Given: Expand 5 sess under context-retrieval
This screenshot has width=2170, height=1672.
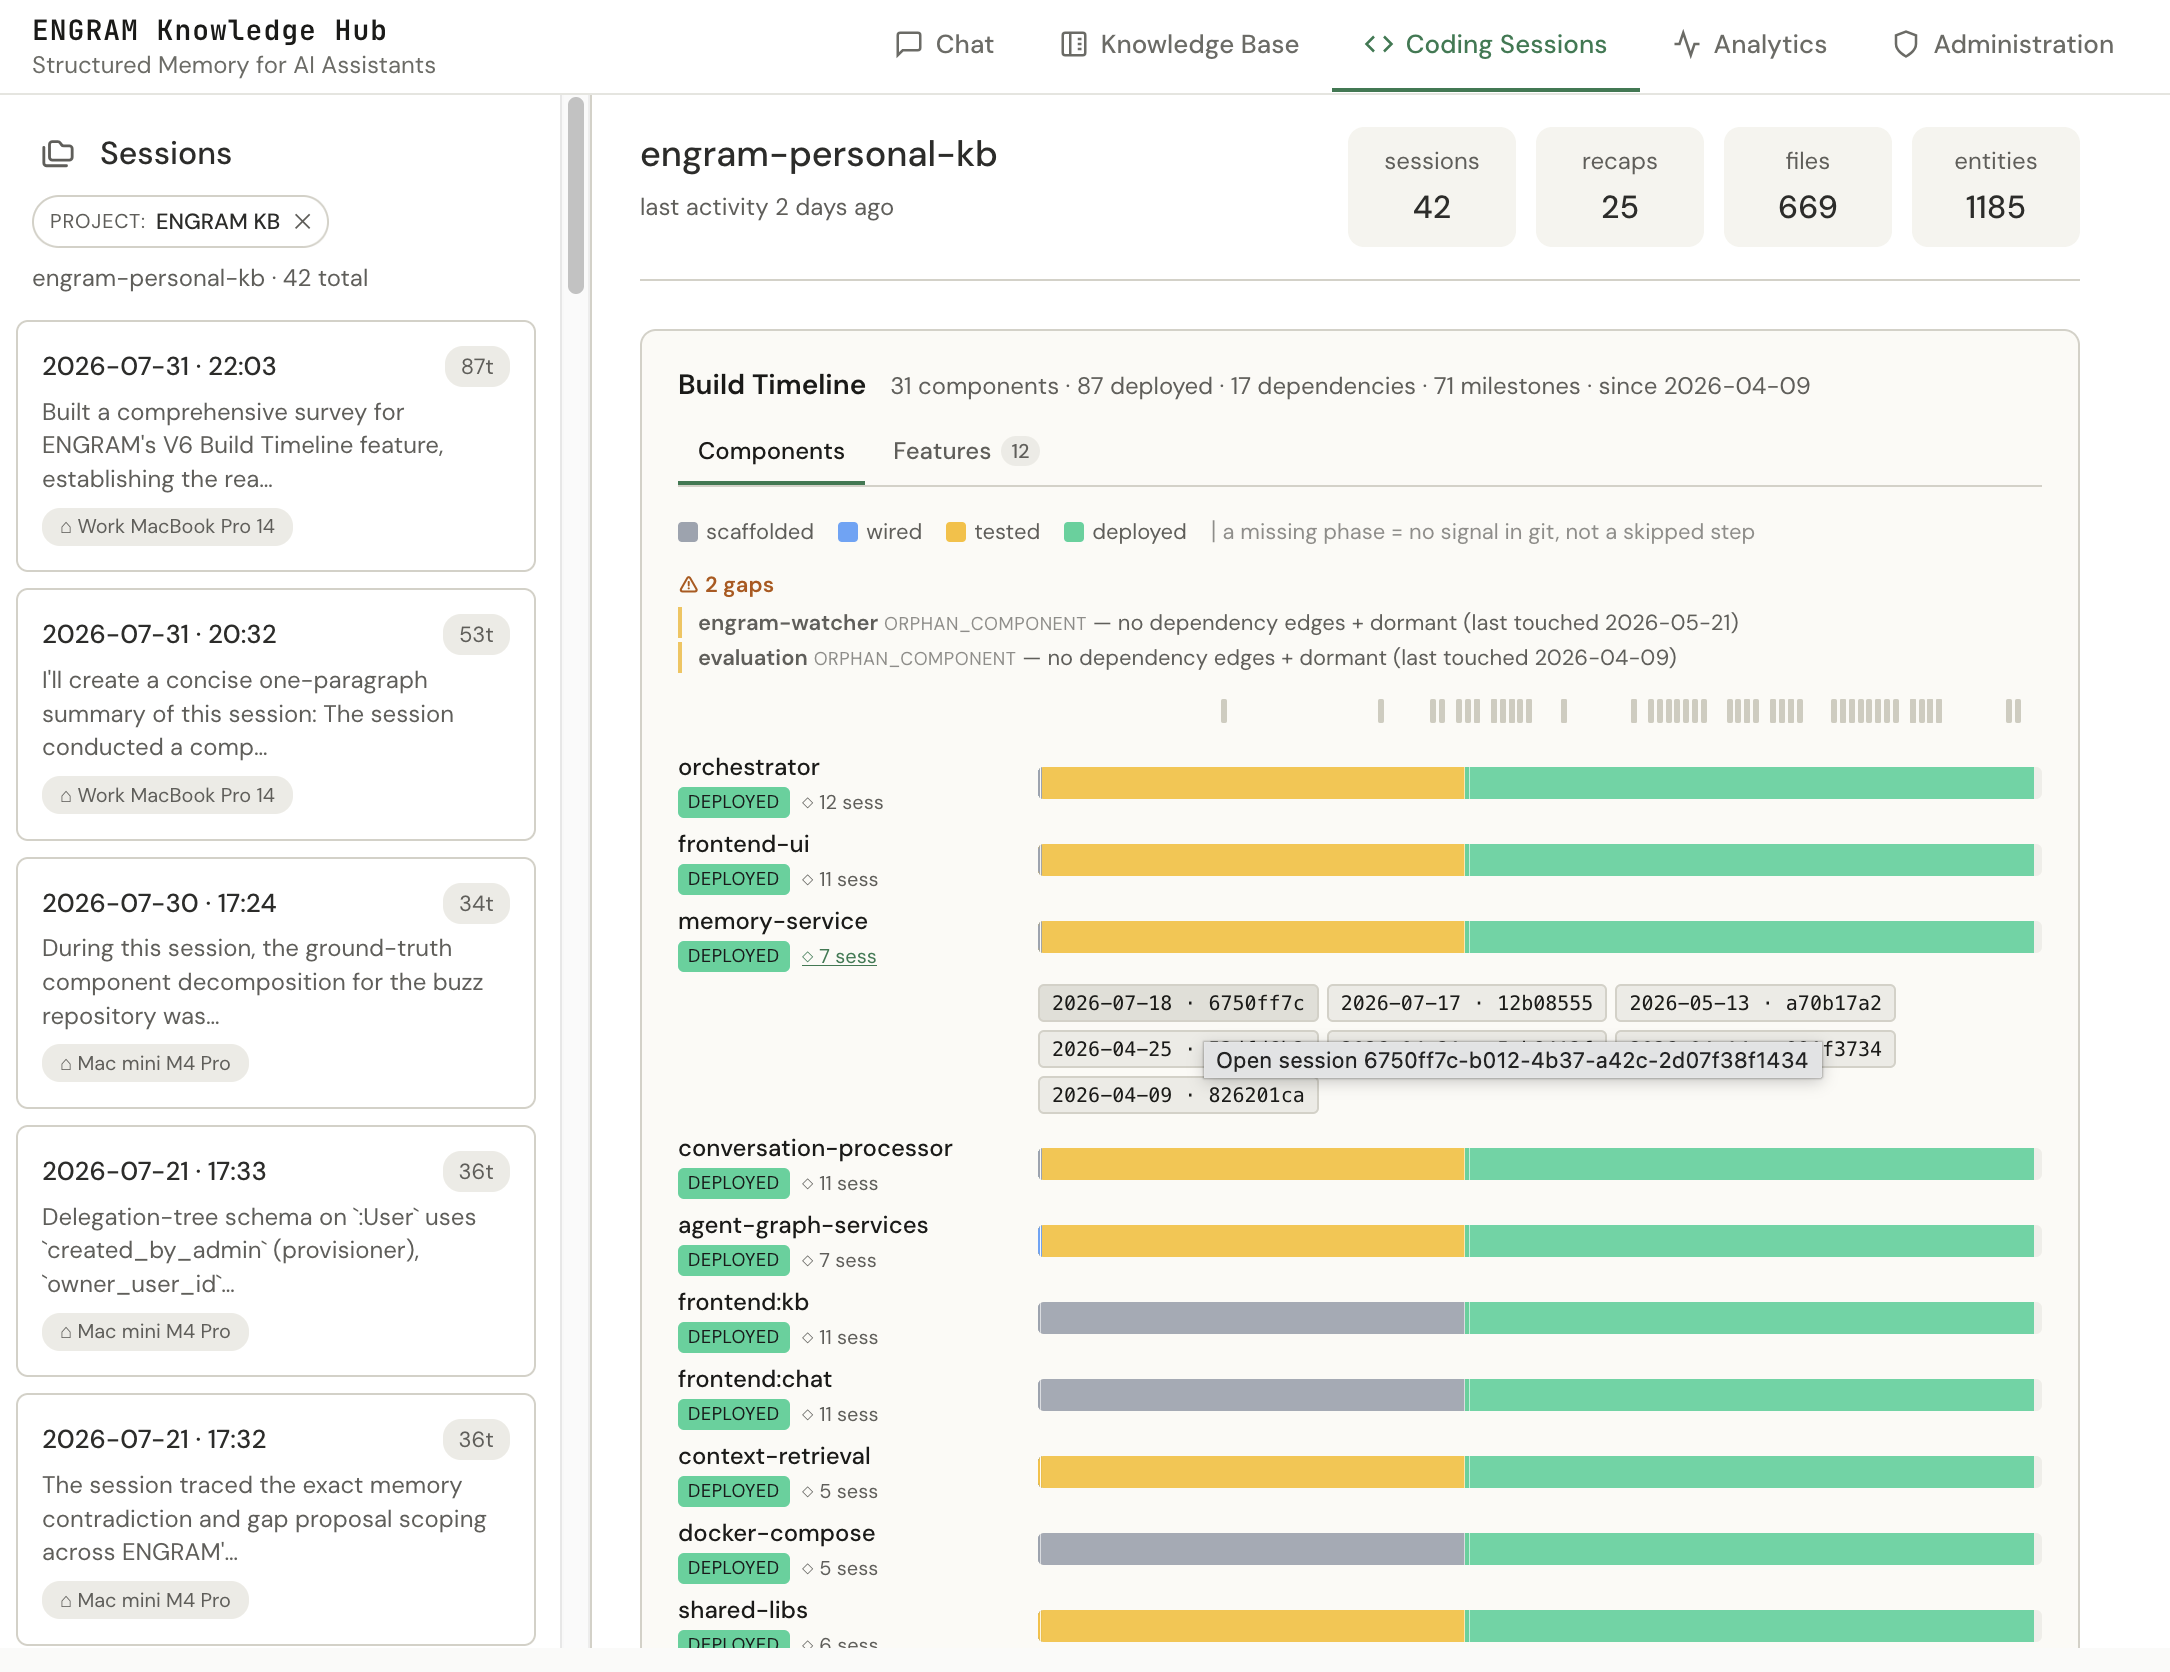Looking at the screenshot, I should point(840,1492).
